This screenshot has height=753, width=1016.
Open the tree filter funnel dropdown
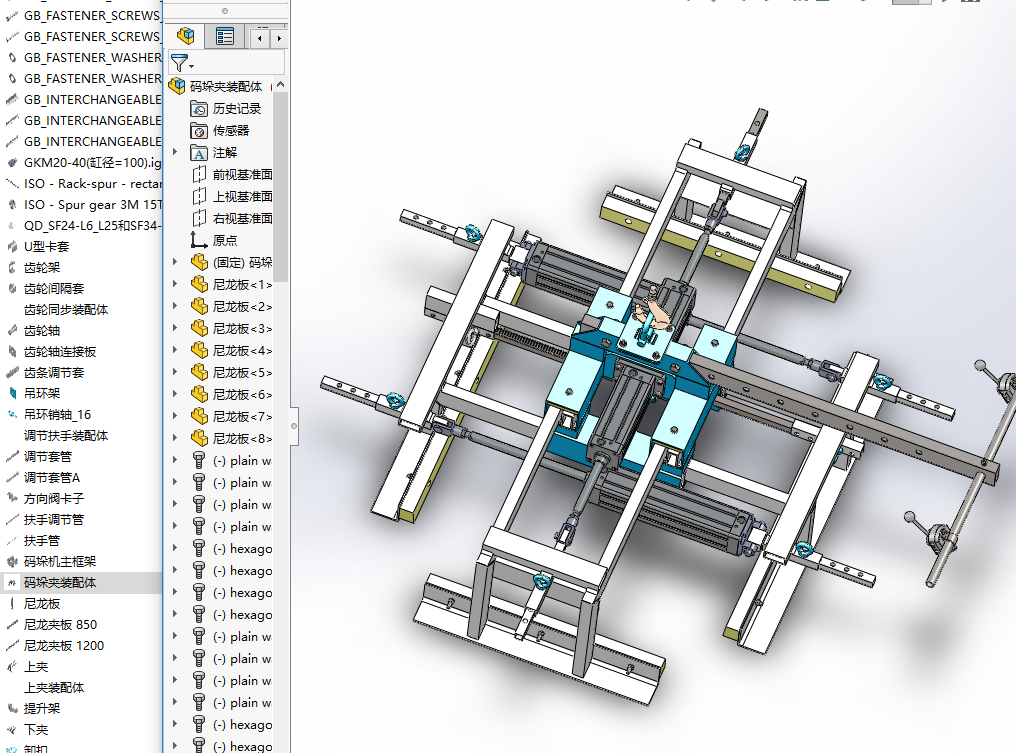point(181,63)
